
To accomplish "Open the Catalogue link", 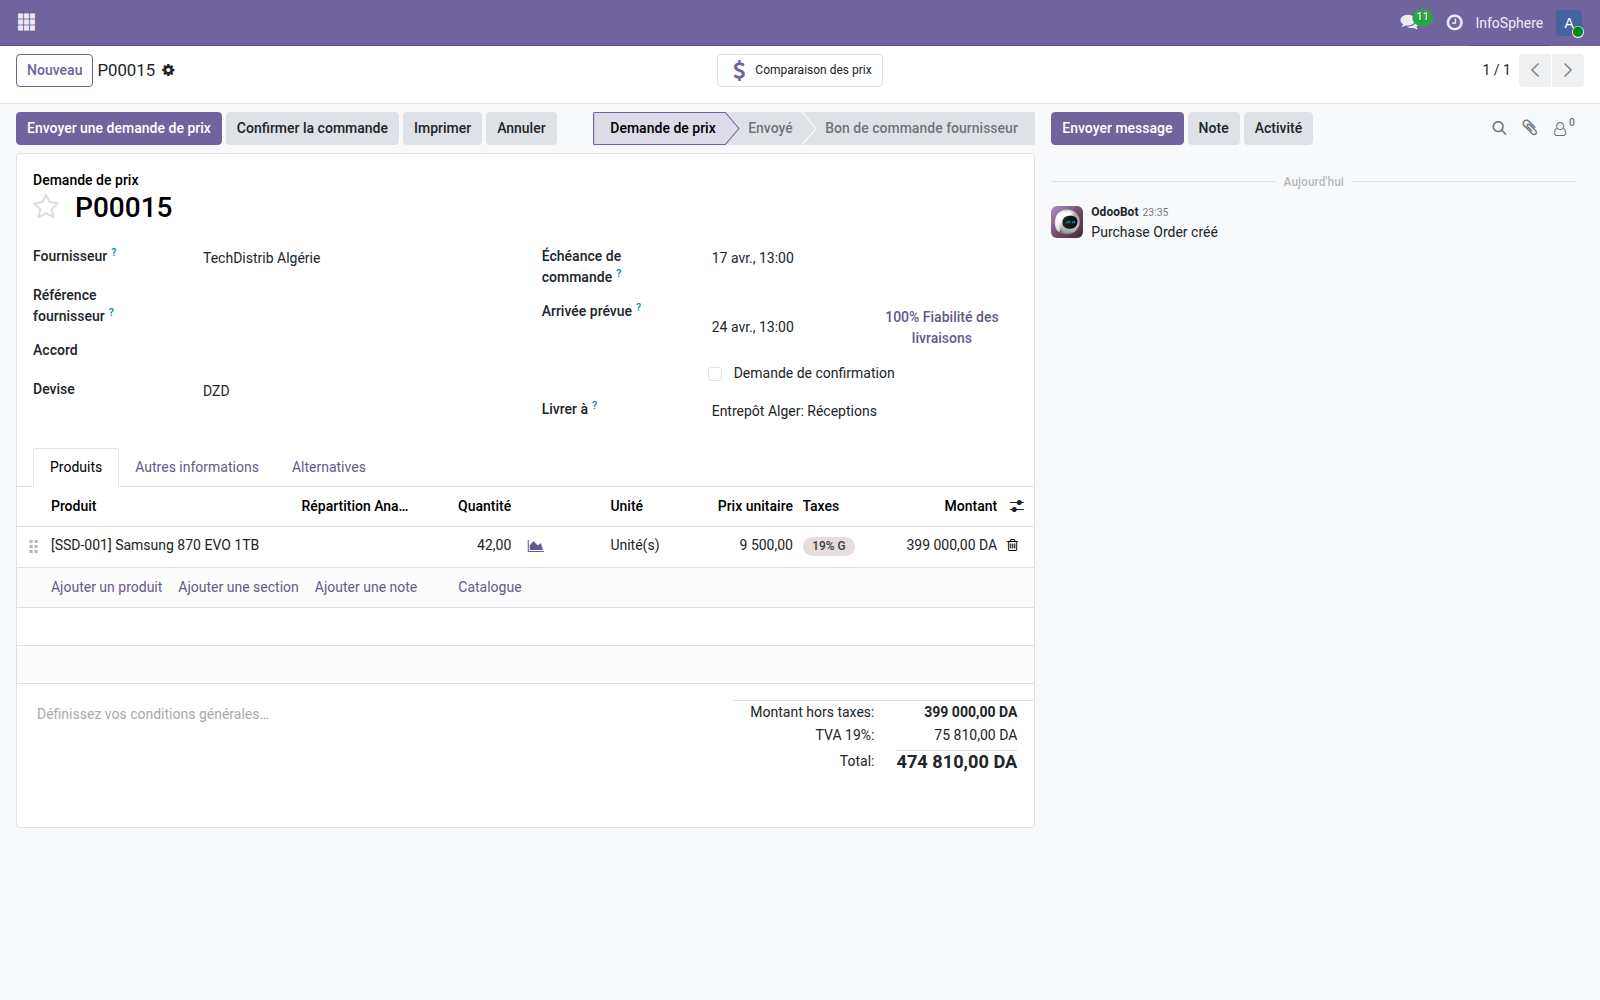I will pos(489,587).
